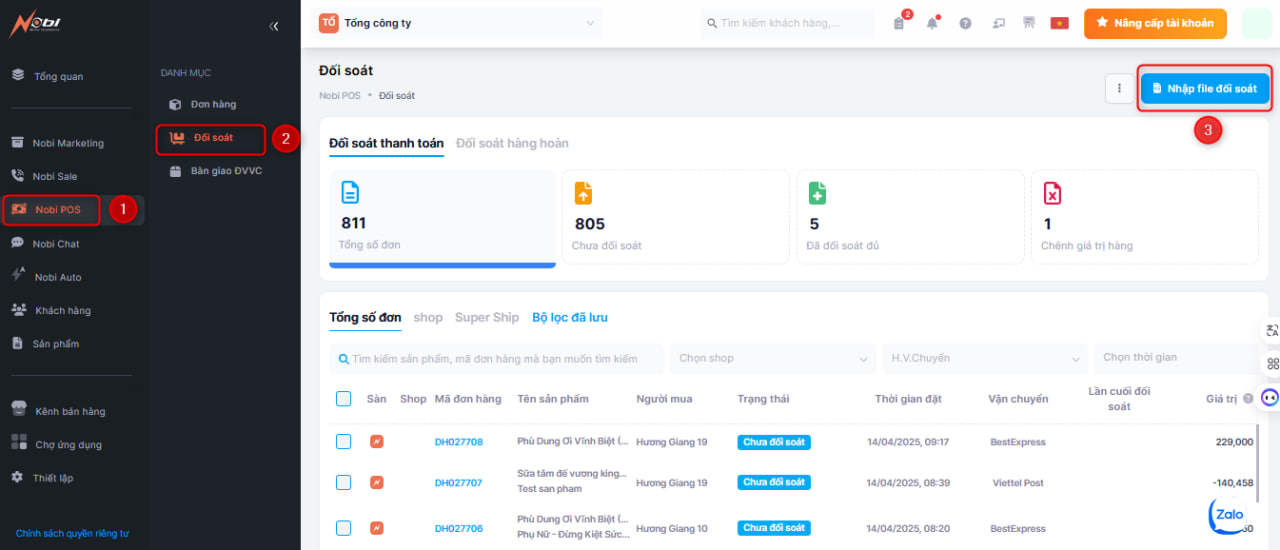
Task: Open the clipboard tasks icon with badge
Action: 899,23
